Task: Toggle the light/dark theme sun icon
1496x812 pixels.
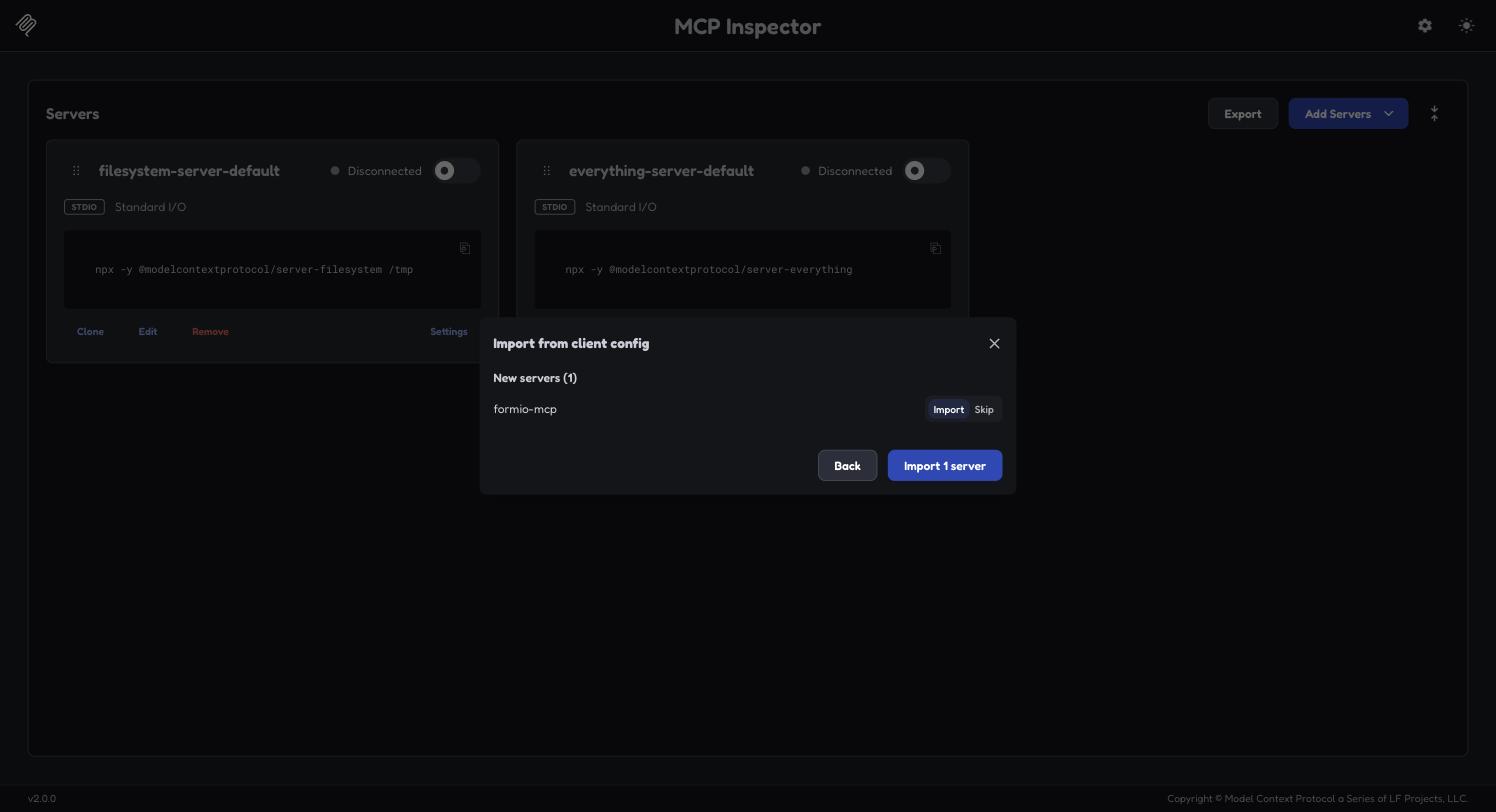Action: (x=1466, y=26)
